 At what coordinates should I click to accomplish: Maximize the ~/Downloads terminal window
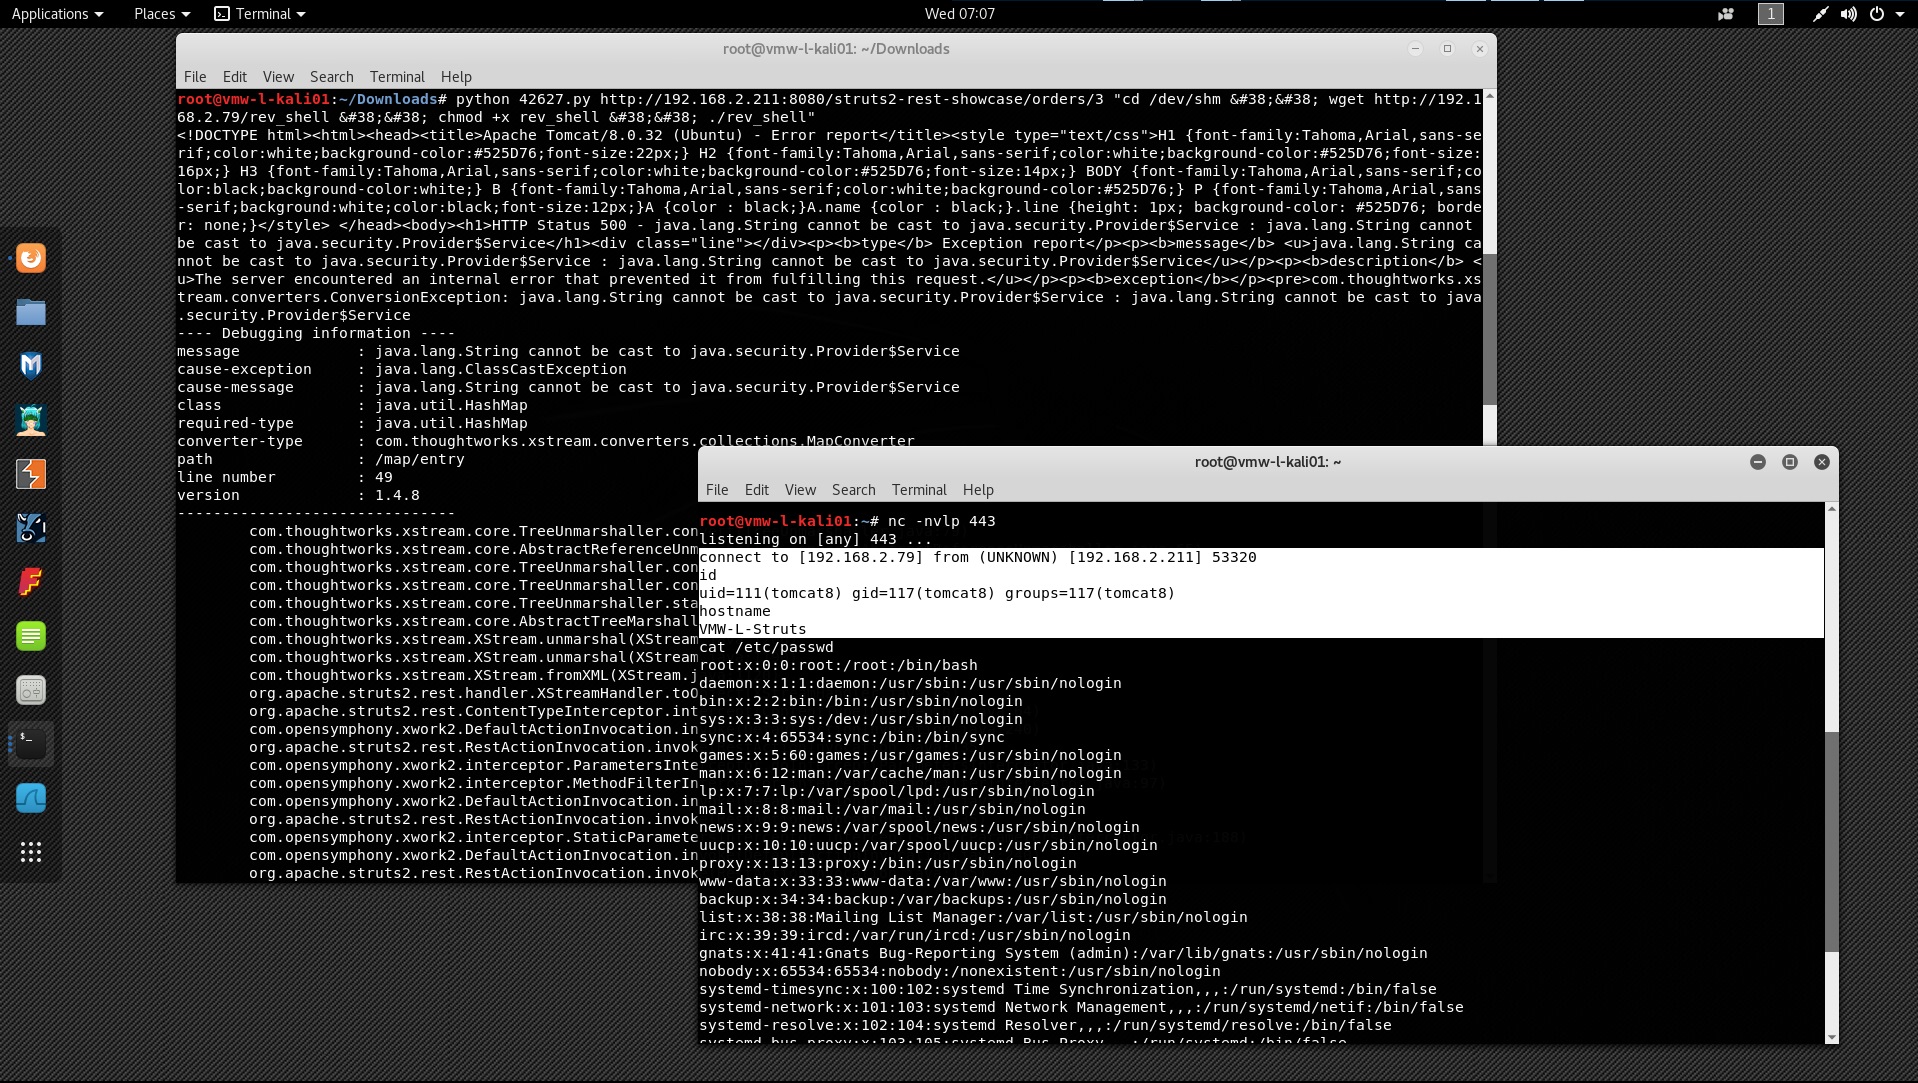point(1447,49)
